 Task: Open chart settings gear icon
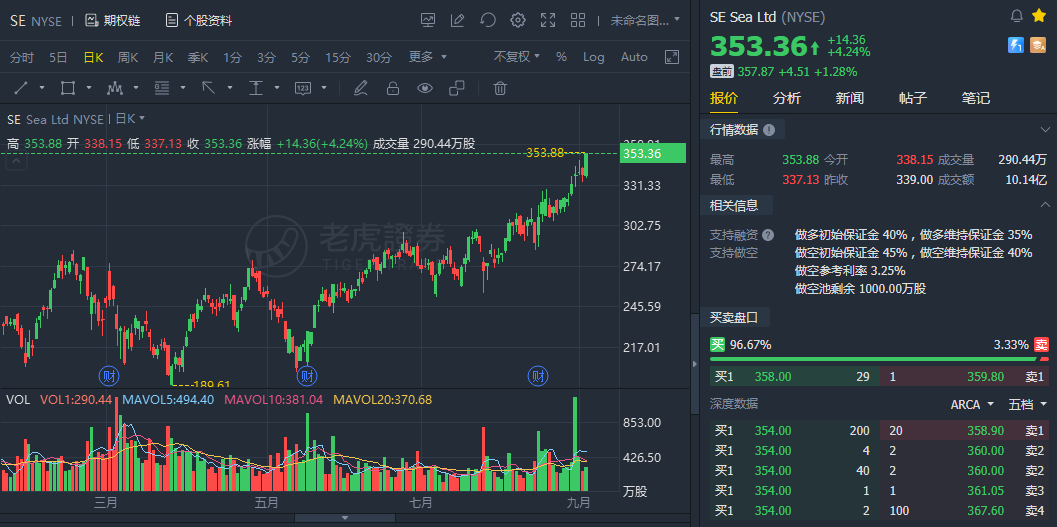pyautogui.click(x=518, y=20)
